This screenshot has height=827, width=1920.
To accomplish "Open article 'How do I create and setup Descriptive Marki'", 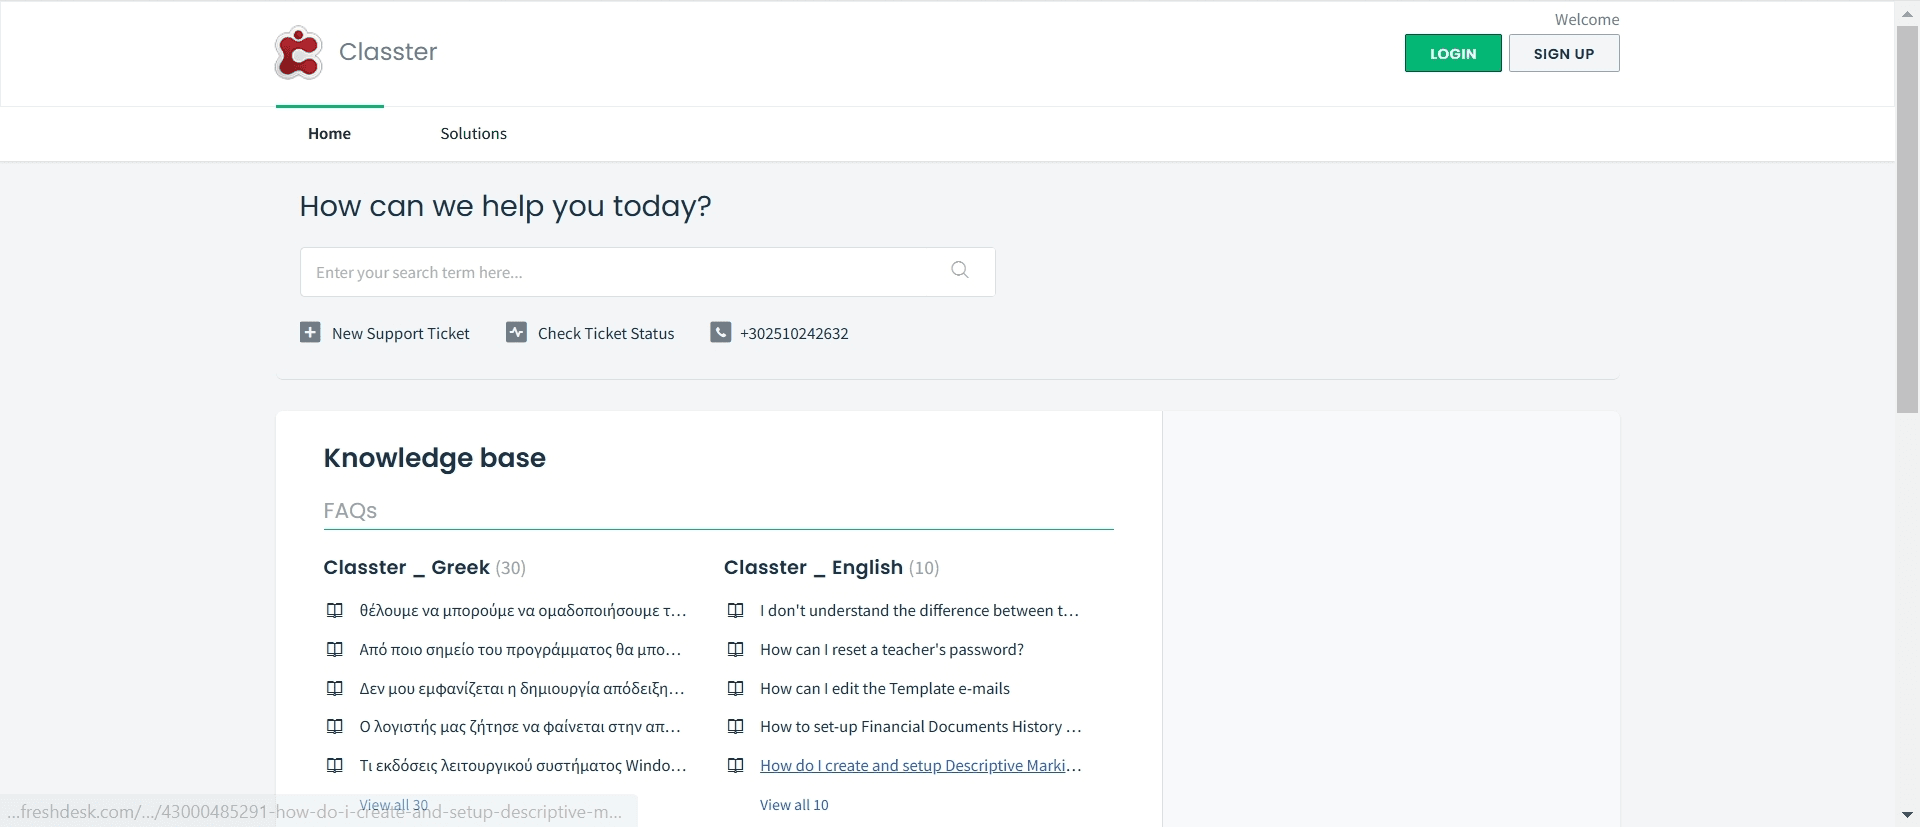I will (x=921, y=765).
